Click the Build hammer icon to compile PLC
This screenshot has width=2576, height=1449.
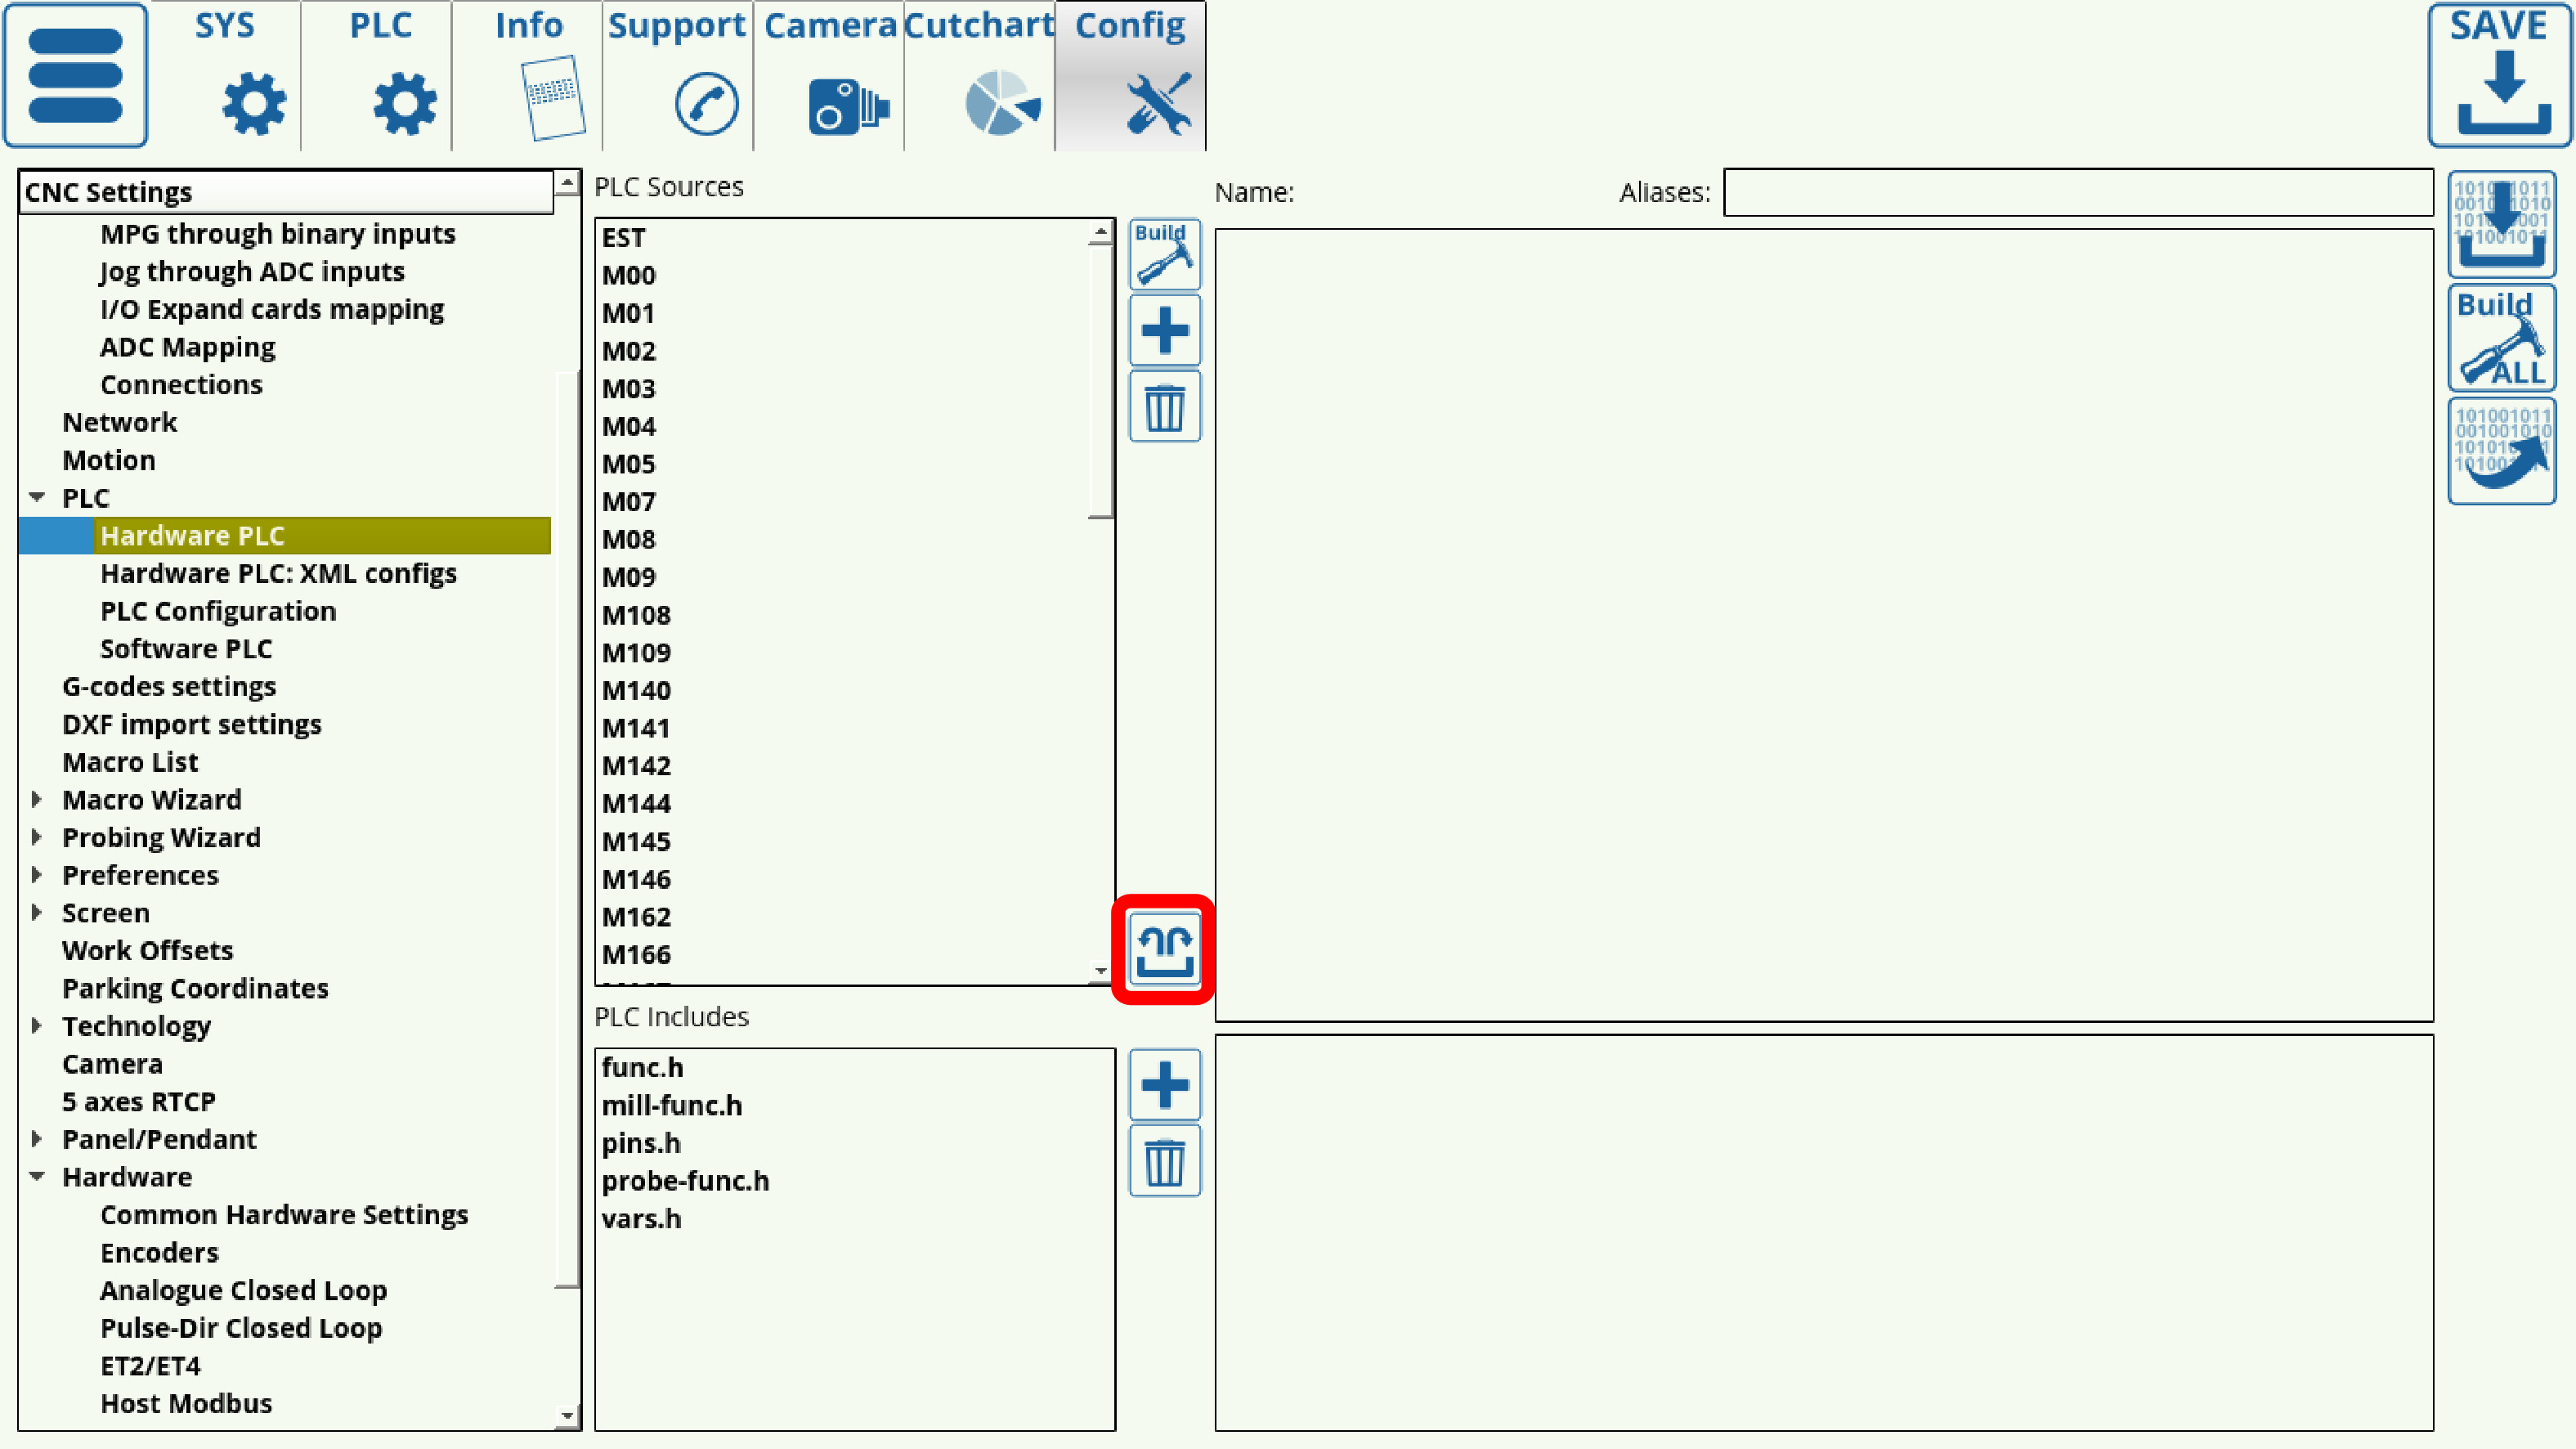pos(1163,253)
